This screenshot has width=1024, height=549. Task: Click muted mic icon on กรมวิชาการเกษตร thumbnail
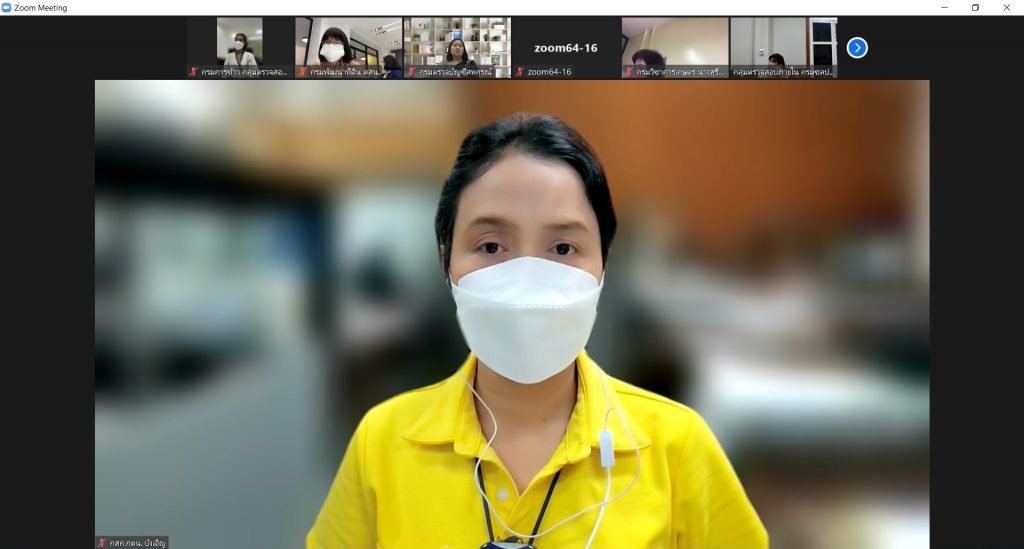coord(629,72)
